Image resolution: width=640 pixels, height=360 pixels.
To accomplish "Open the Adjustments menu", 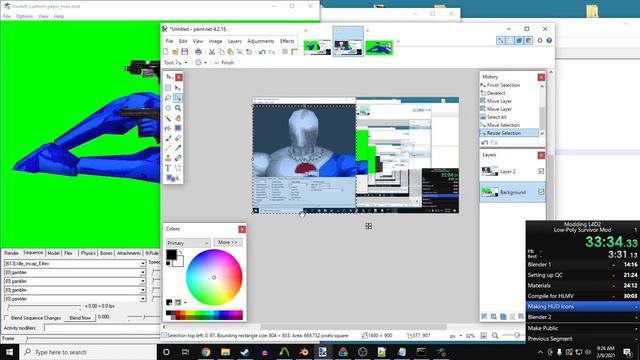I will coord(260,41).
